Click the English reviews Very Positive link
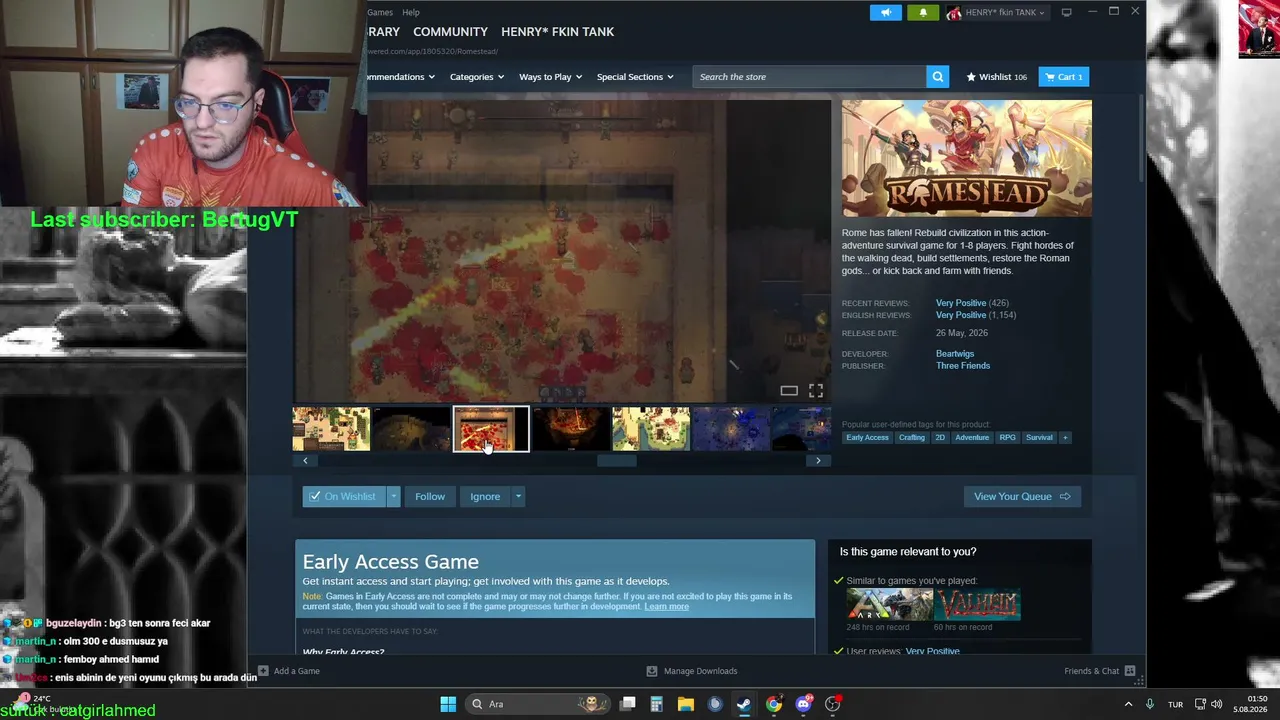Viewport: 1280px width, 720px height. click(961, 315)
